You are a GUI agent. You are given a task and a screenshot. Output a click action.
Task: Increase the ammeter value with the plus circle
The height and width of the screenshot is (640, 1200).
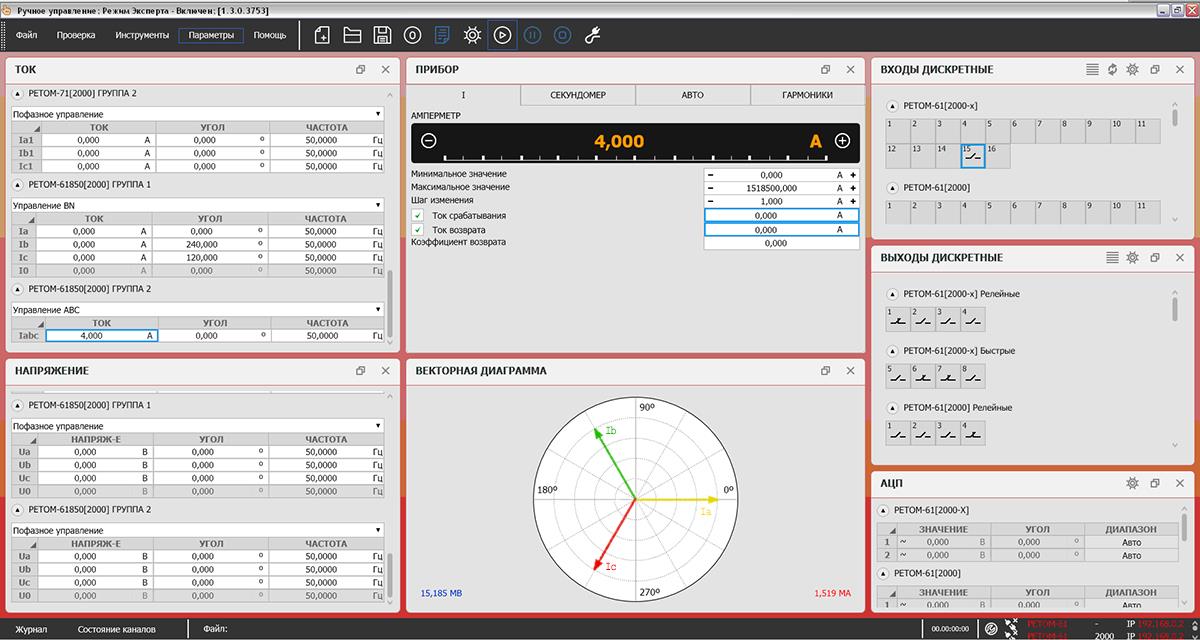[x=842, y=141]
